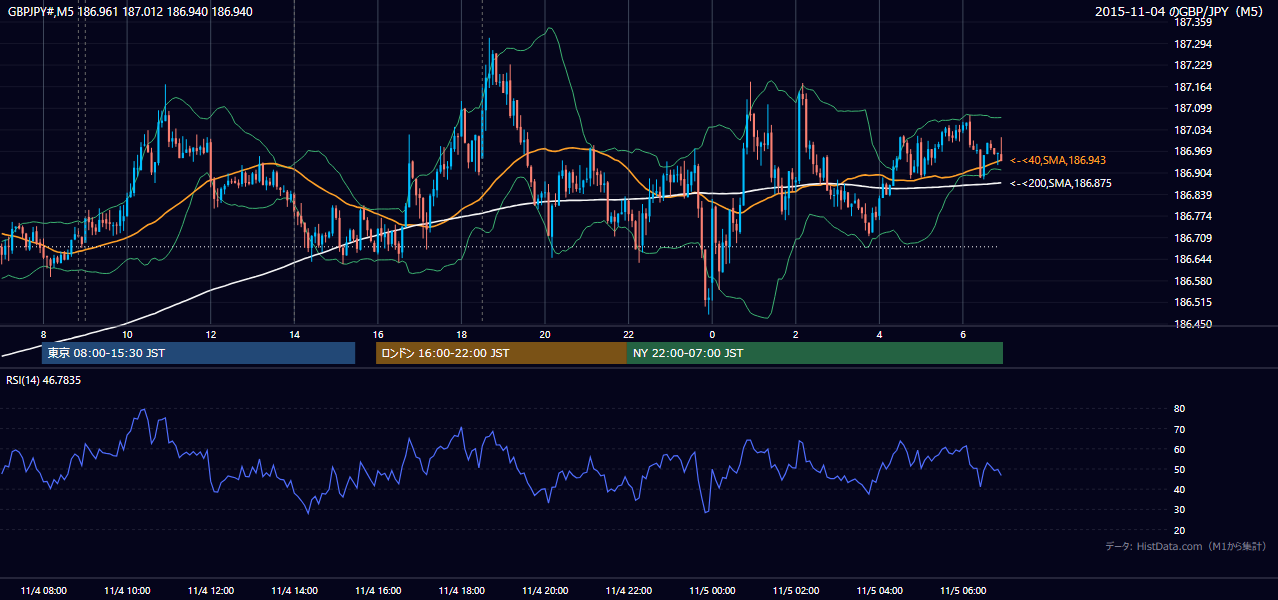The image size is (1278, 600).
Task: Click hour marker 18 under price chart
Action: 461,334
